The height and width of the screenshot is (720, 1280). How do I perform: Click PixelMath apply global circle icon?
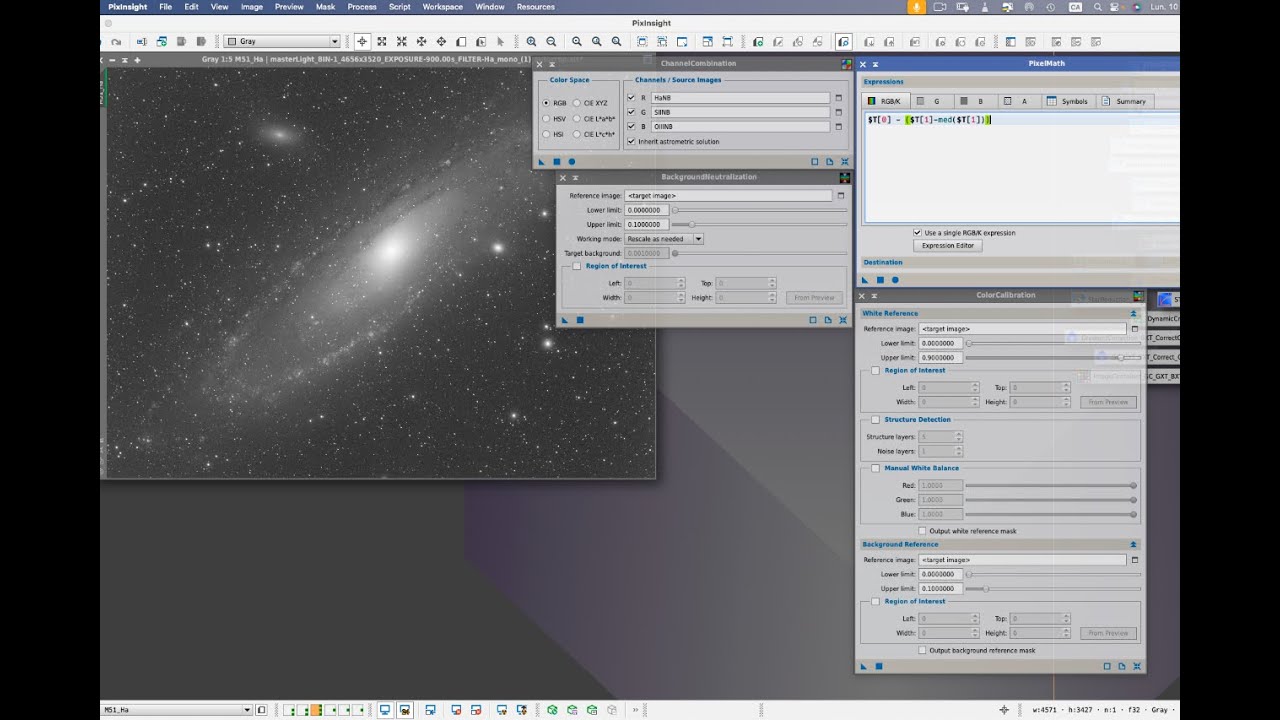tap(895, 280)
